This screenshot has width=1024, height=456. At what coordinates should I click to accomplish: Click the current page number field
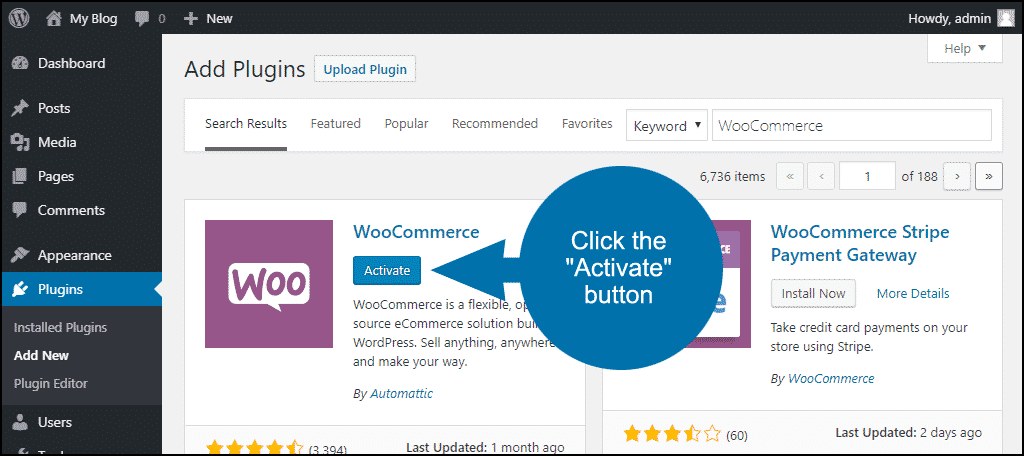pyautogui.click(x=867, y=176)
